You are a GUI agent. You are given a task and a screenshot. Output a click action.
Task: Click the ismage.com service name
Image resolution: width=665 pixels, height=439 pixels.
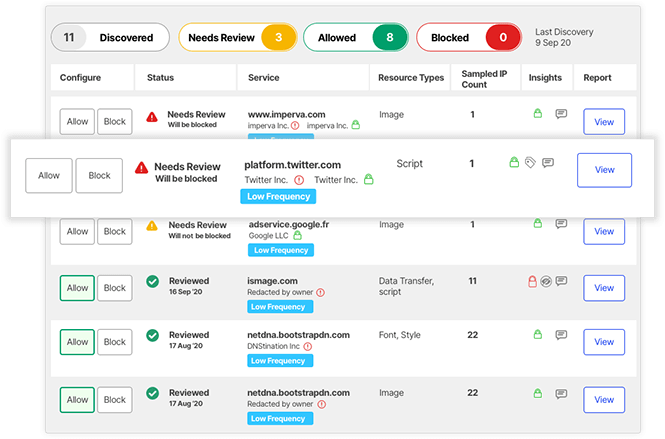(x=272, y=281)
